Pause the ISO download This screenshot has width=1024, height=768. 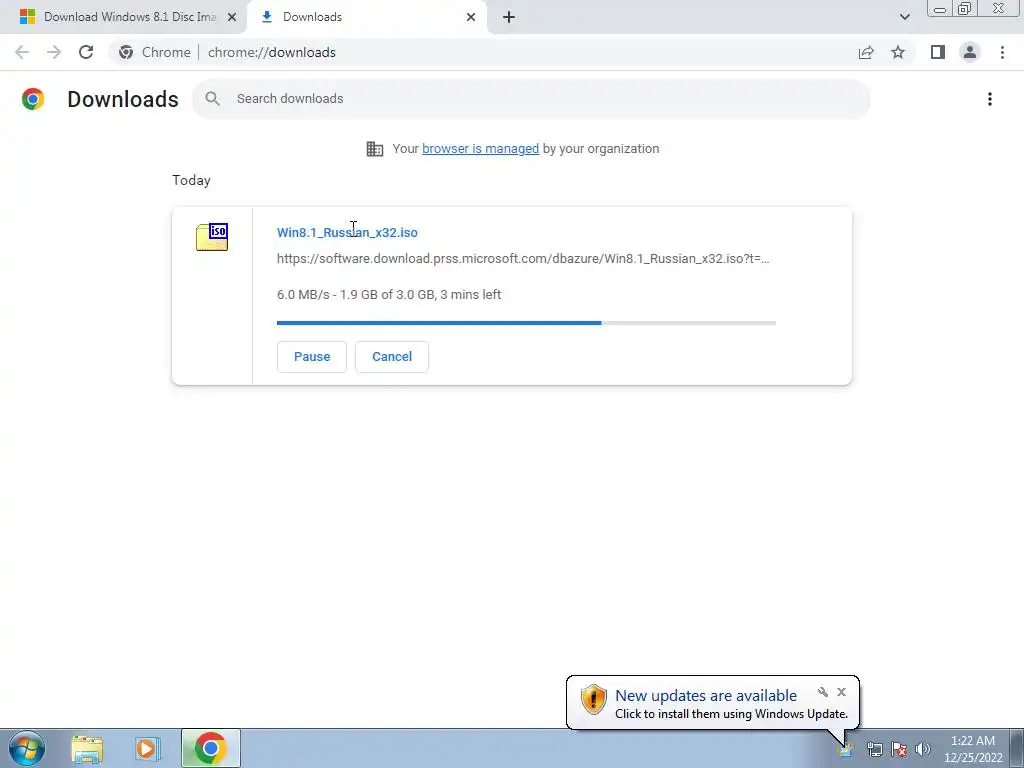(312, 357)
